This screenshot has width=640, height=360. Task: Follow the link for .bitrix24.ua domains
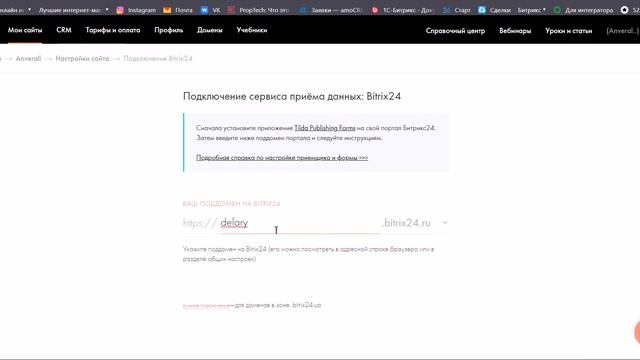206,305
